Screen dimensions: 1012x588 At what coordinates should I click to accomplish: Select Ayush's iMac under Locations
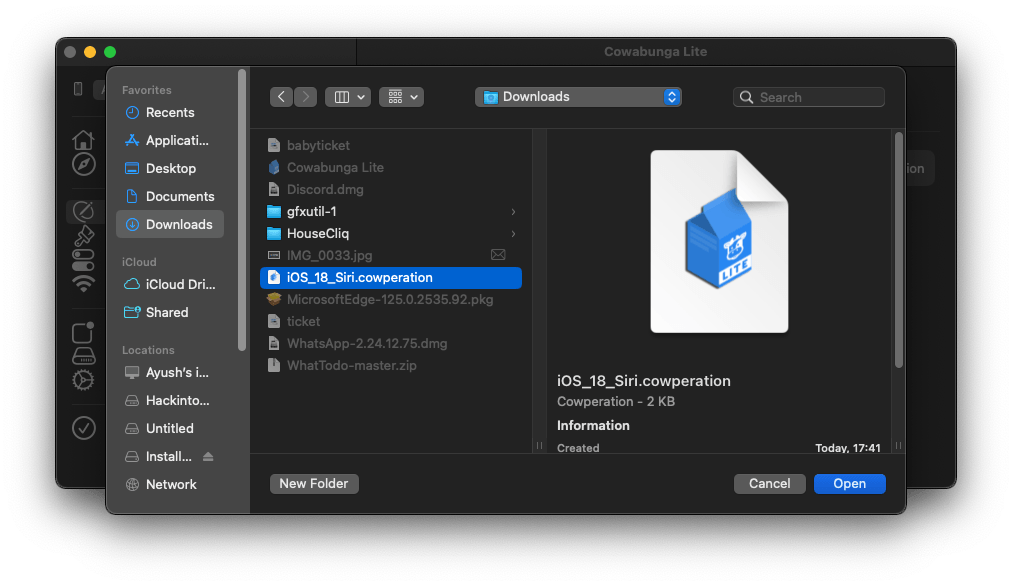point(170,372)
